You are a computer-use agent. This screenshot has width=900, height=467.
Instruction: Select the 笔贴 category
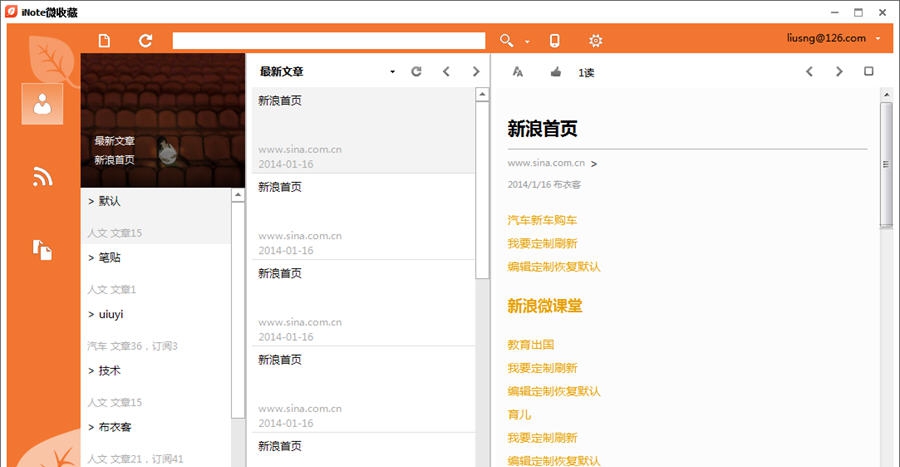(108, 257)
